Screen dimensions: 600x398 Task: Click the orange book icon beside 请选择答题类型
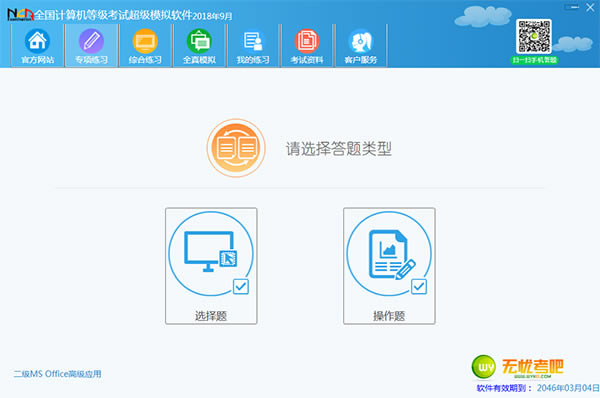[236, 148]
